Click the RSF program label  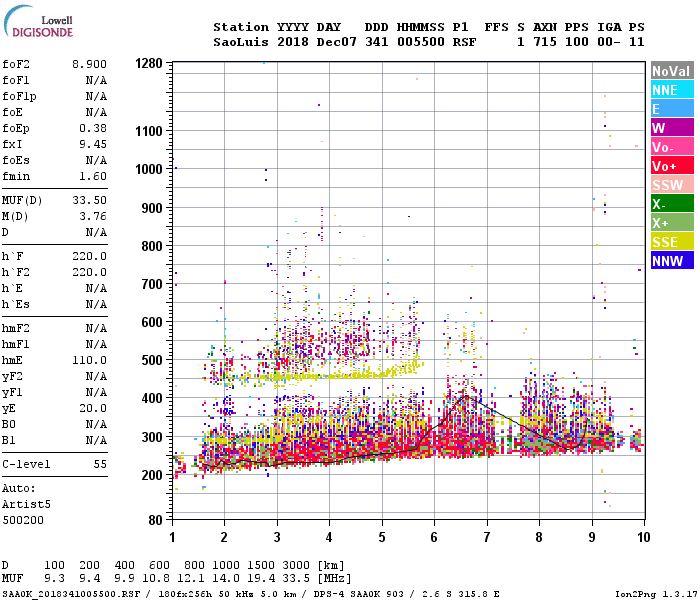click(x=465, y=42)
